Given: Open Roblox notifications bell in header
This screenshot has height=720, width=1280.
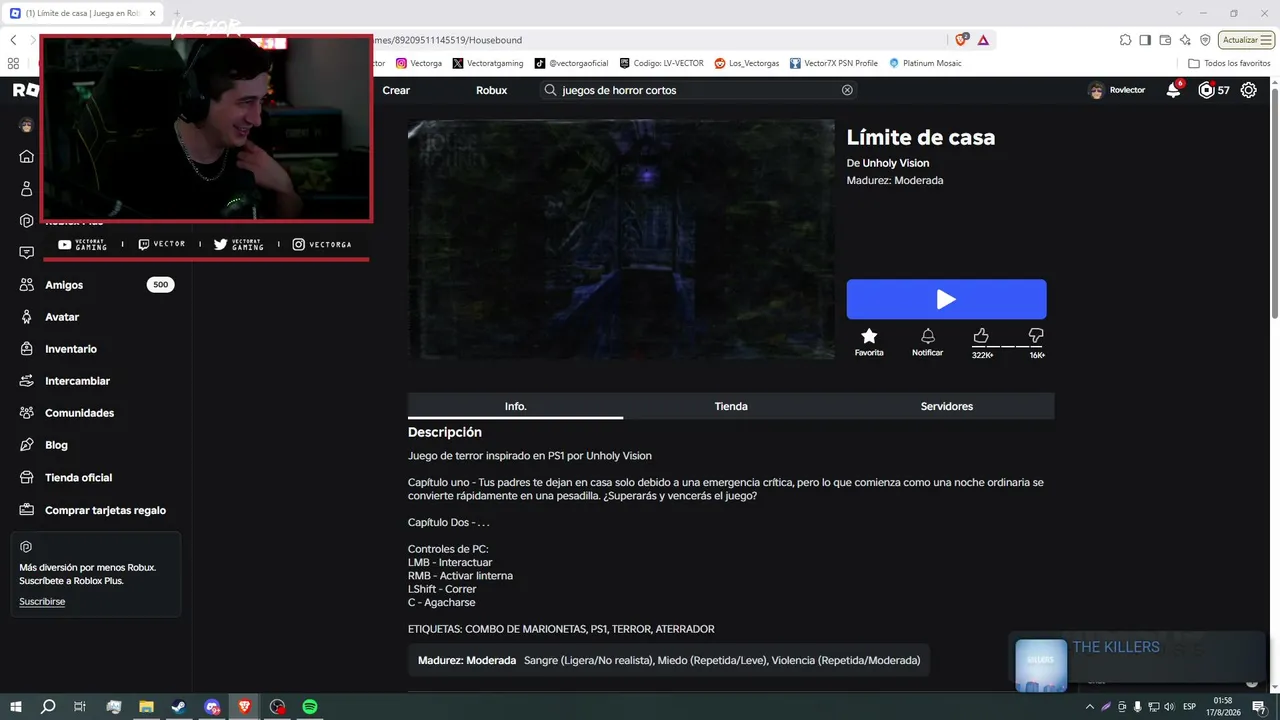Looking at the screenshot, I should click(x=1173, y=90).
